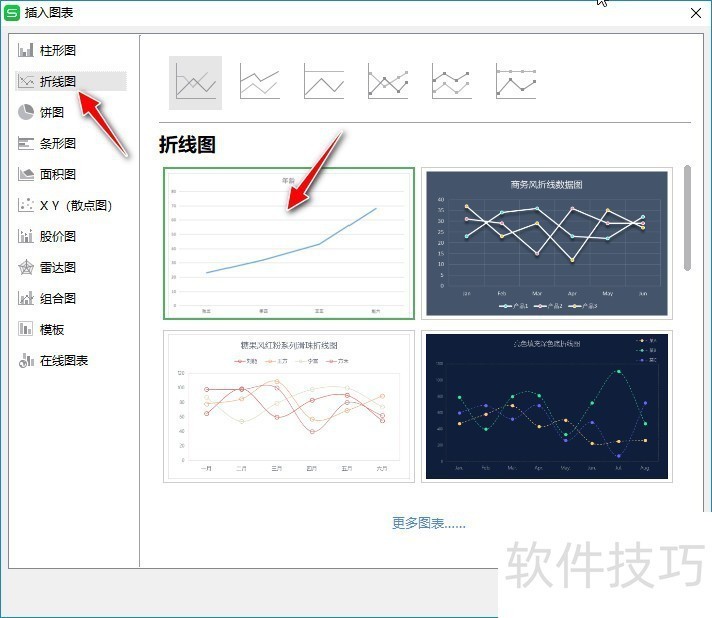The image size is (712, 618).
Task: Select the 折线图 line chart icon
Action: coord(25,81)
